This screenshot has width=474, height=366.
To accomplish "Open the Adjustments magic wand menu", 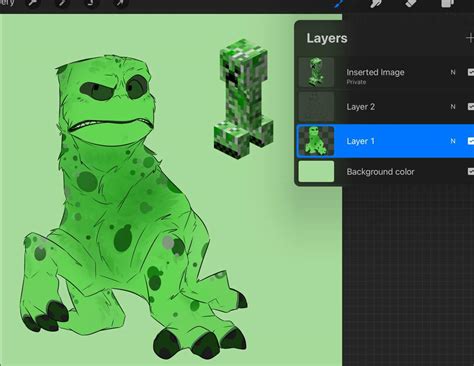I will pyautogui.click(x=62, y=3).
